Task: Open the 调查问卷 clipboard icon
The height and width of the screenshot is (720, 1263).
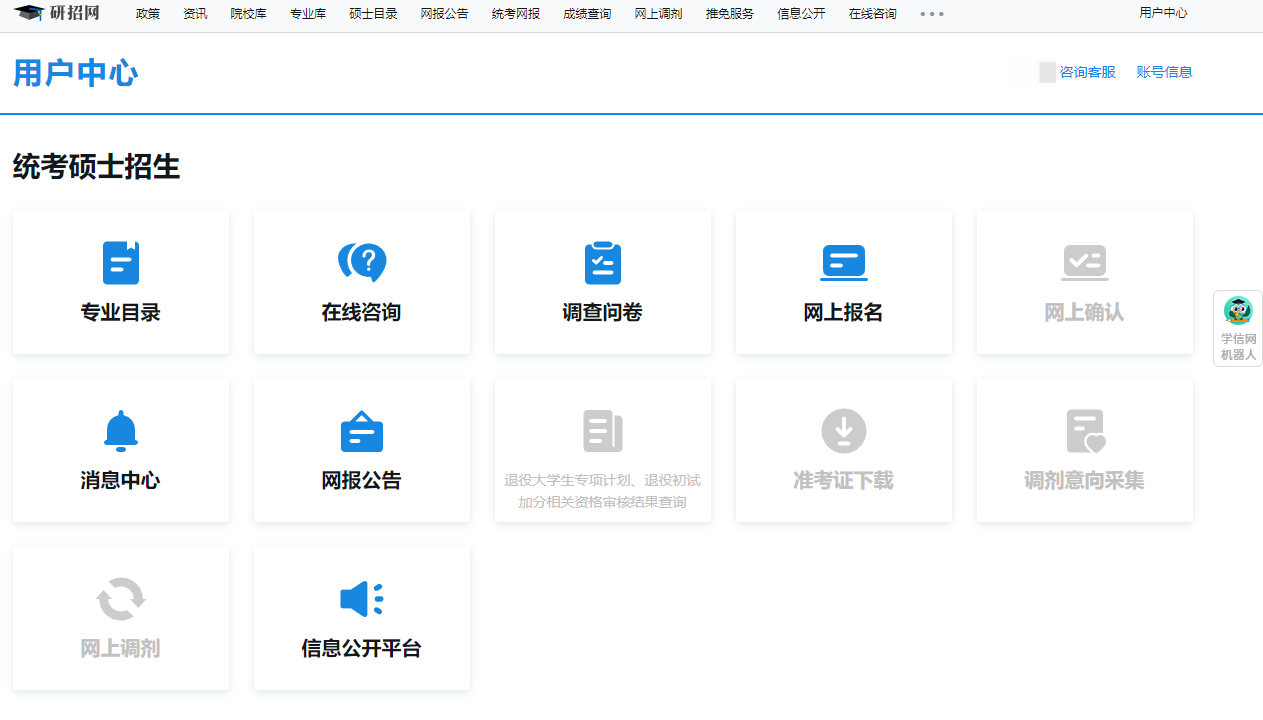Action: pyautogui.click(x=603, y=263)
